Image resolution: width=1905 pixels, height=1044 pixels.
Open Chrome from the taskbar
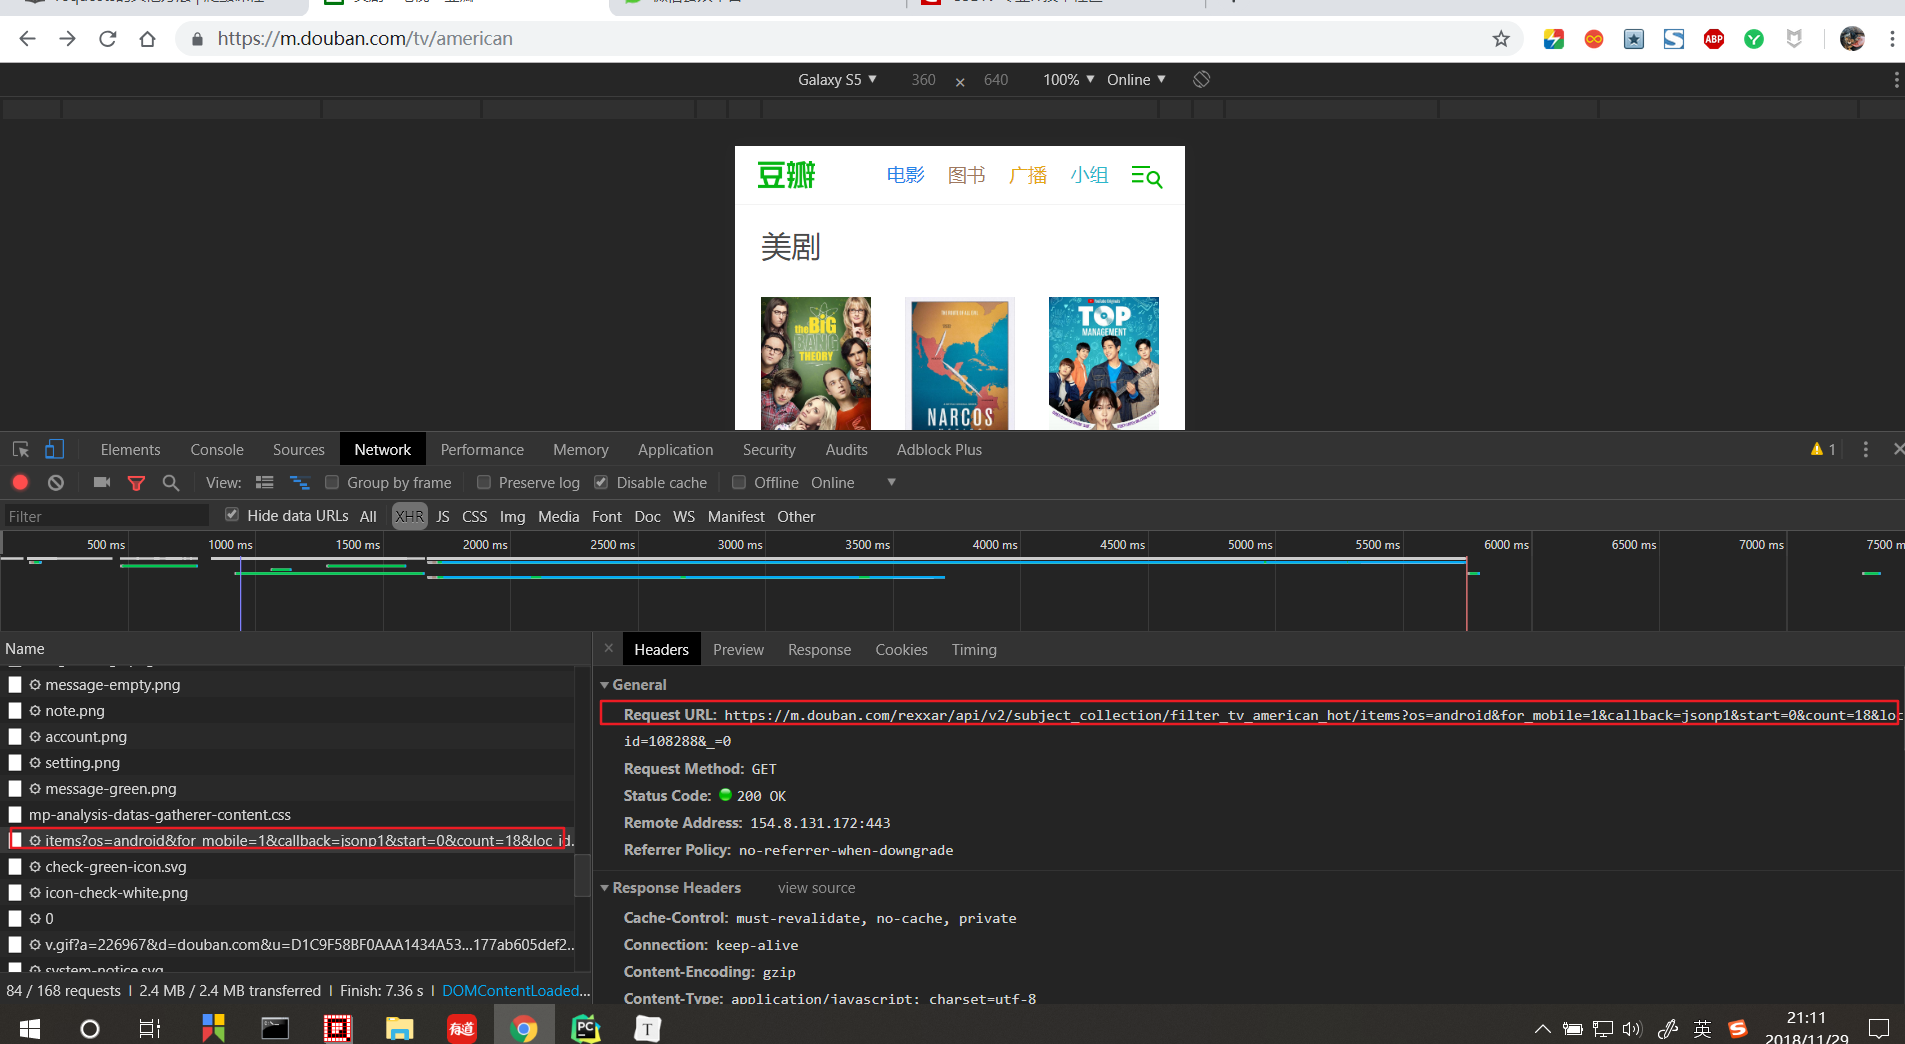coord(524,1028)
